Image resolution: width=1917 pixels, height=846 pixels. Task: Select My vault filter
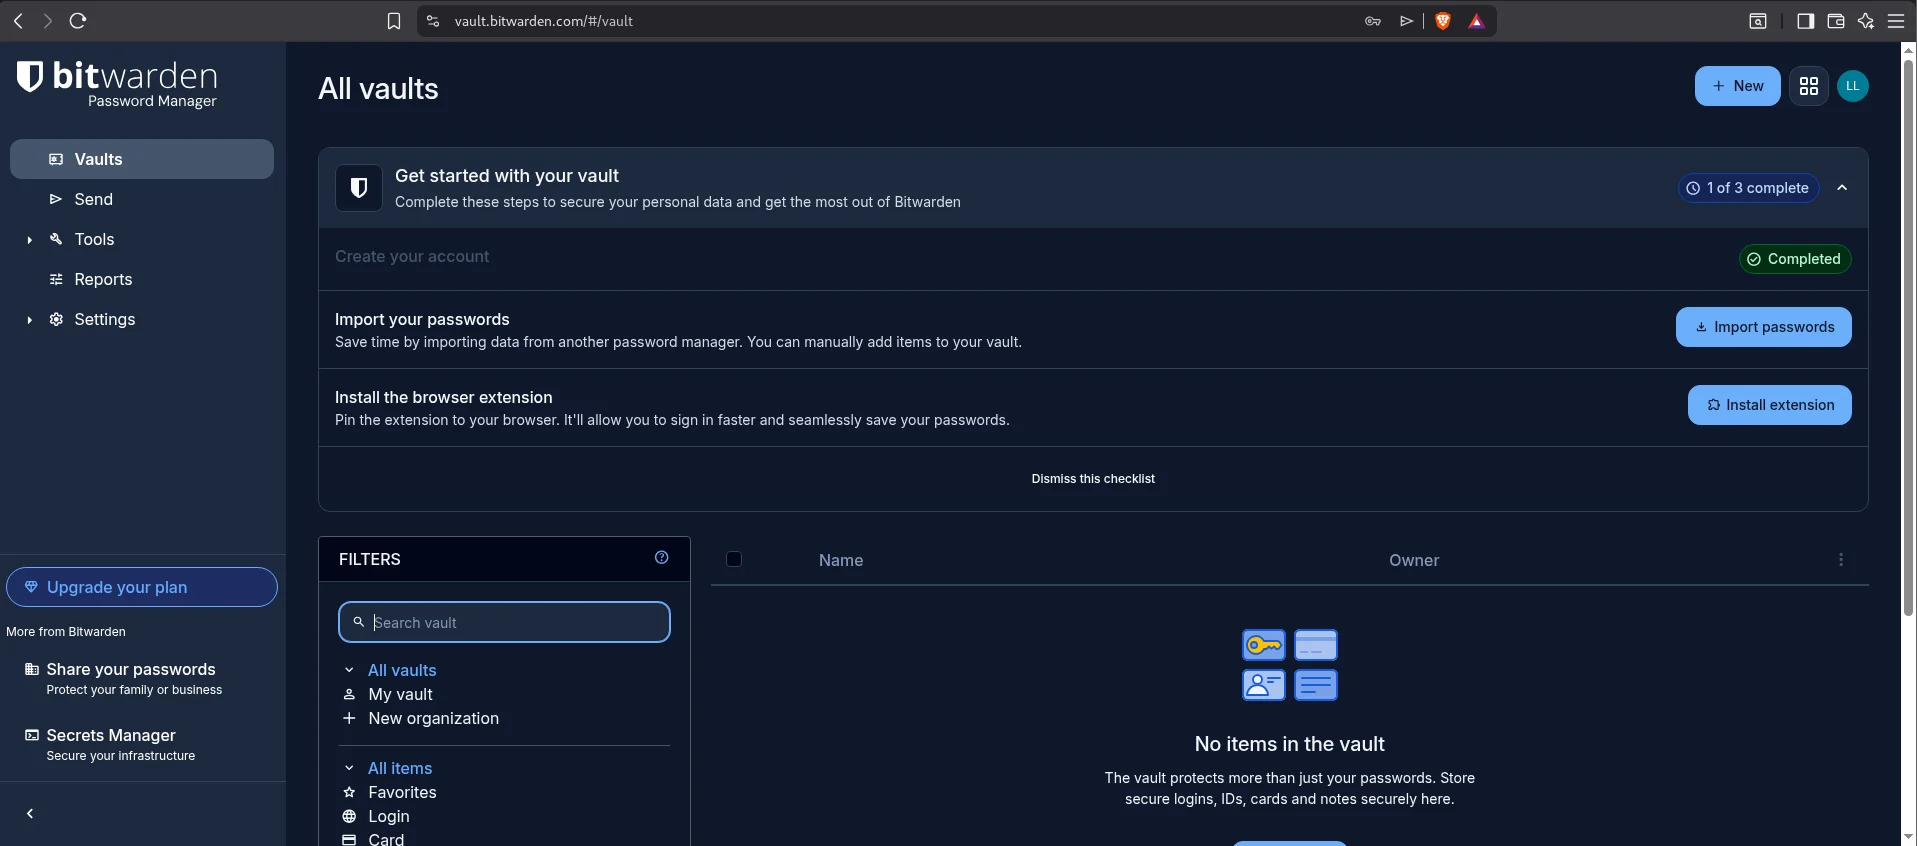coord(400,694)
